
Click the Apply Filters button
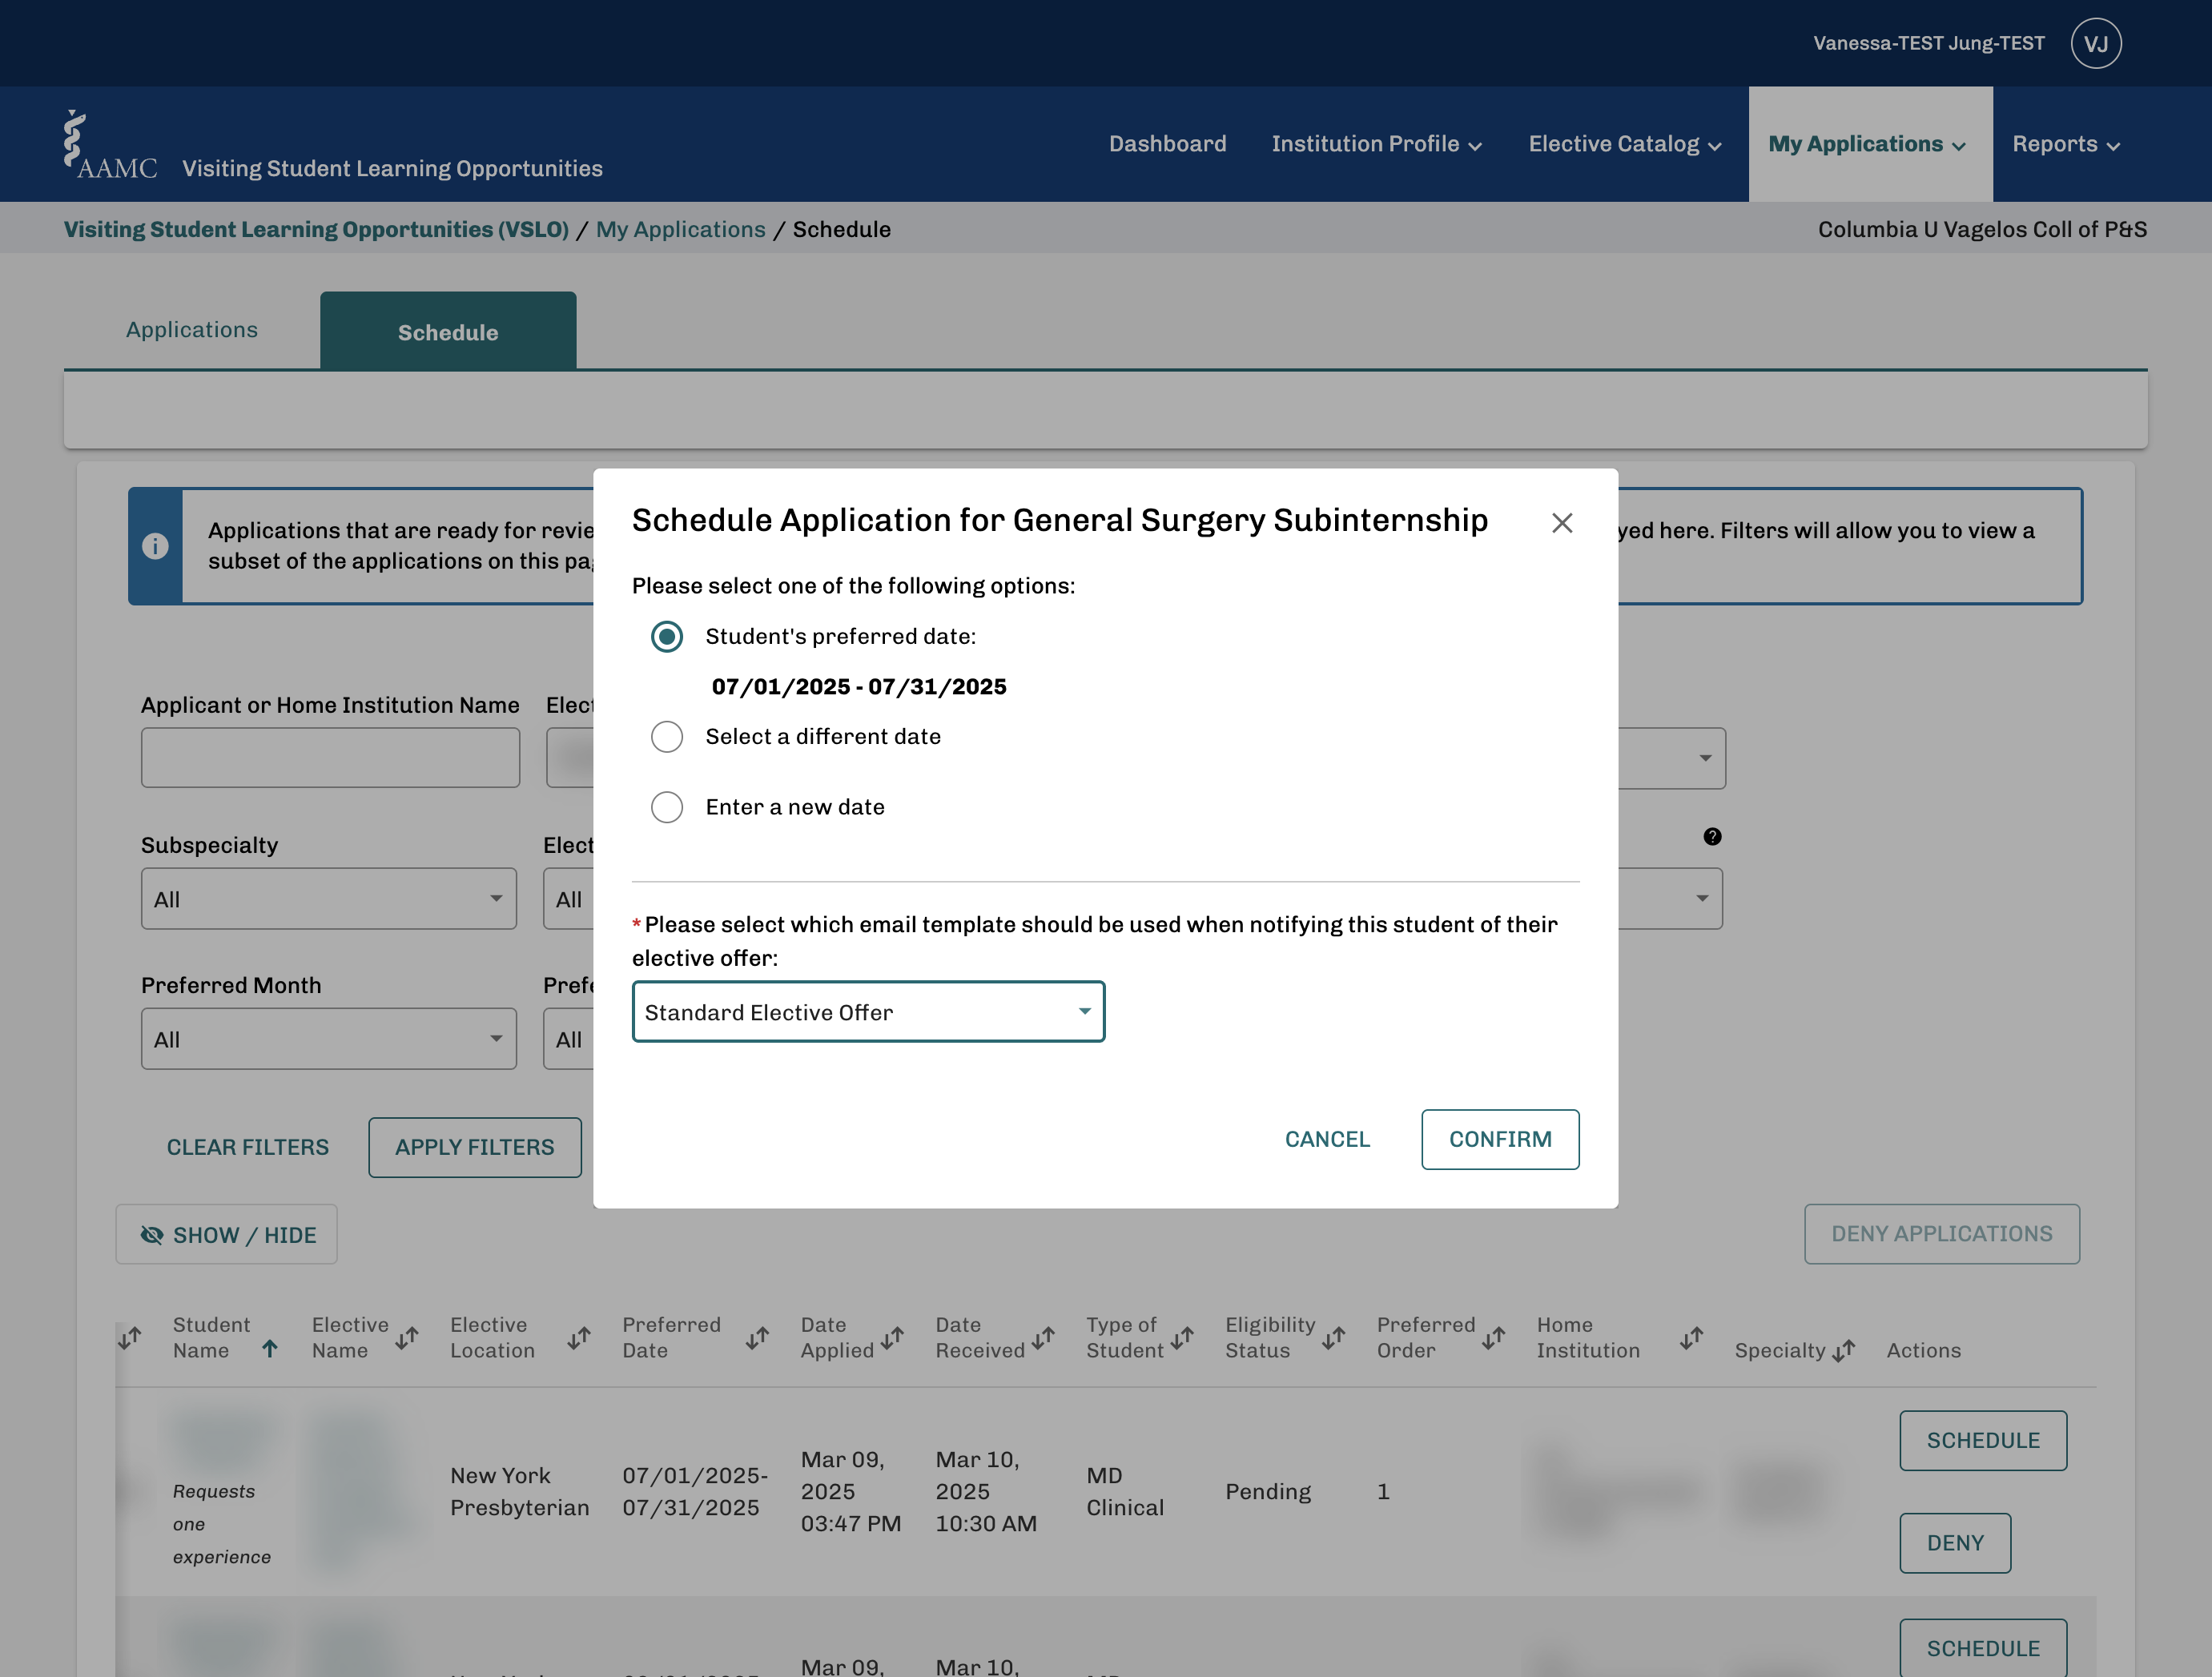[x=475, y=1148]
